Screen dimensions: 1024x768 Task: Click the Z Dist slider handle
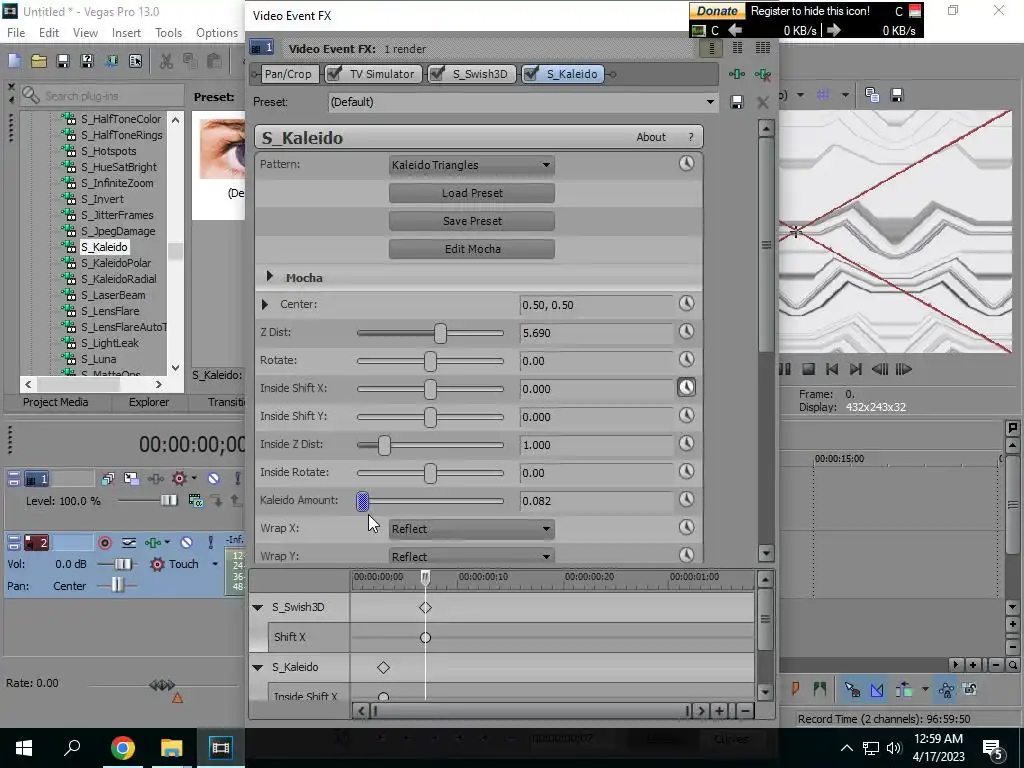coord(440,333)
